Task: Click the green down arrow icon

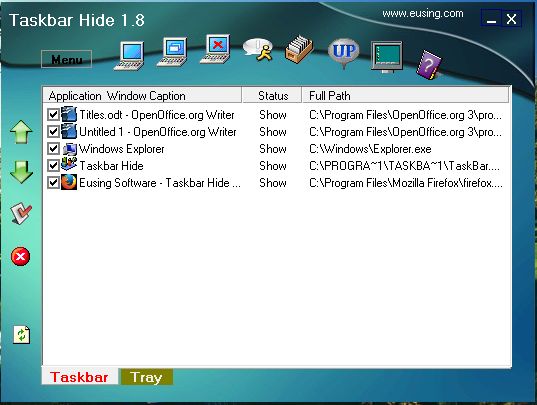Action: 21,172
